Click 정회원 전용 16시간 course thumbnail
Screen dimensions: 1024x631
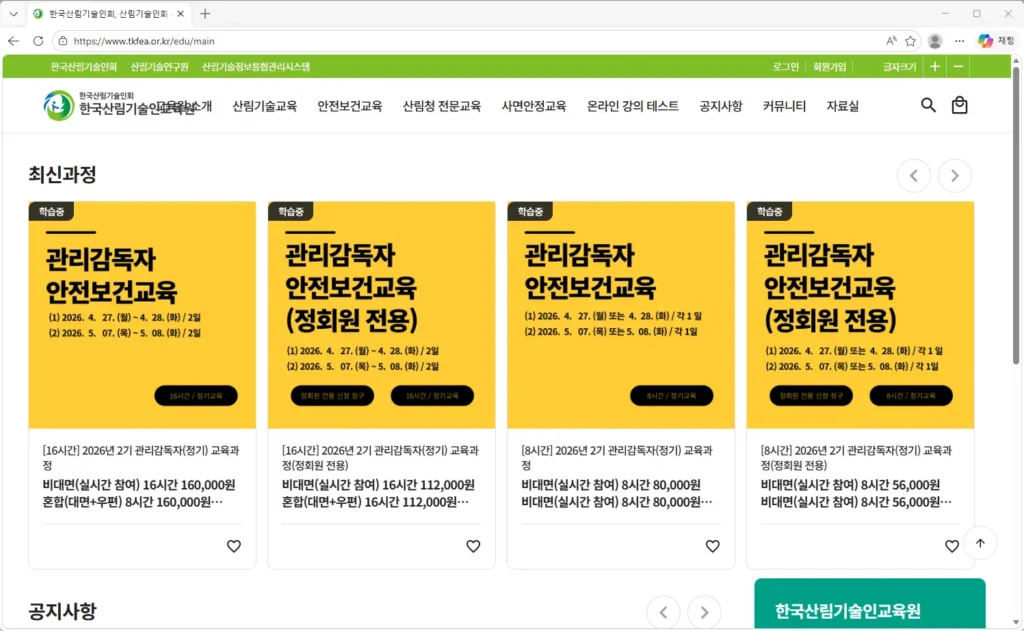(x=381, y=315)
